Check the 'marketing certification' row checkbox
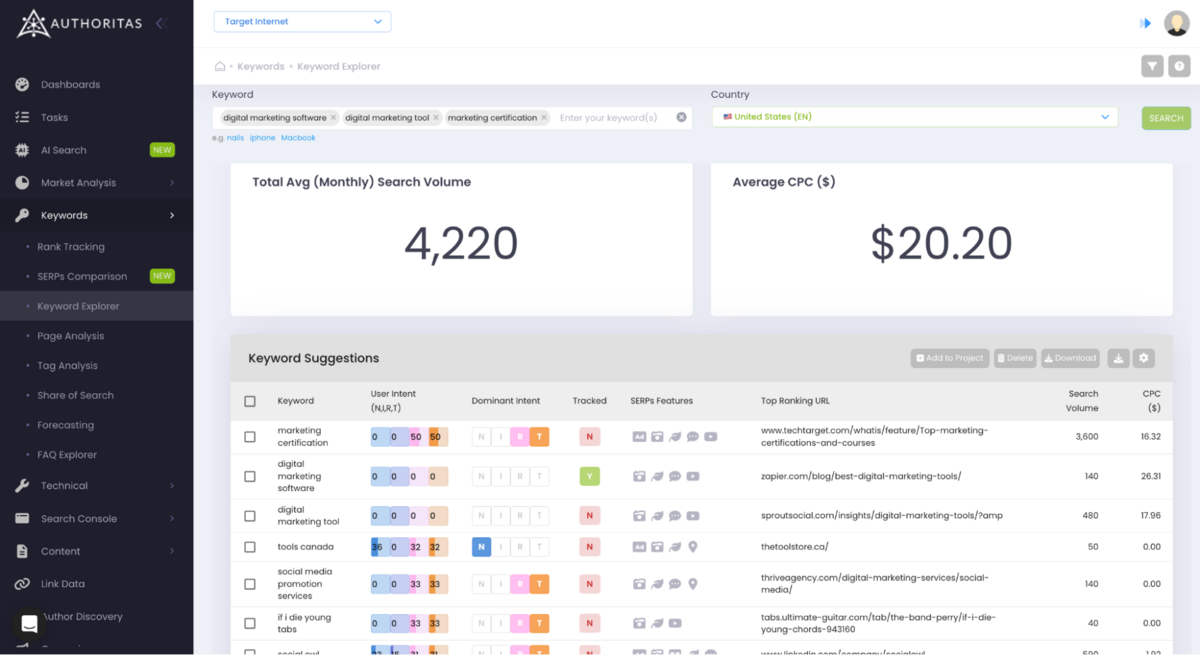The width and height of the screenshot is (1200, 655). click(250, 437)
